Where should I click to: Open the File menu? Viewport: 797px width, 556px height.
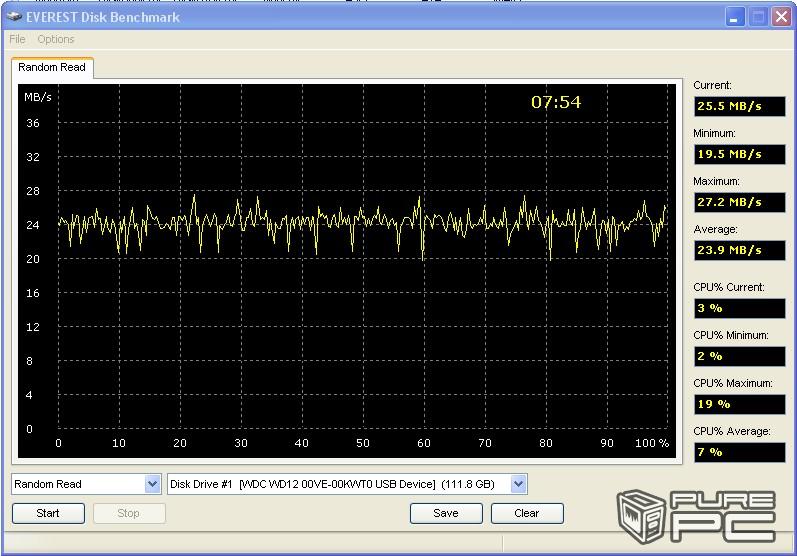[x=17, y=39]
